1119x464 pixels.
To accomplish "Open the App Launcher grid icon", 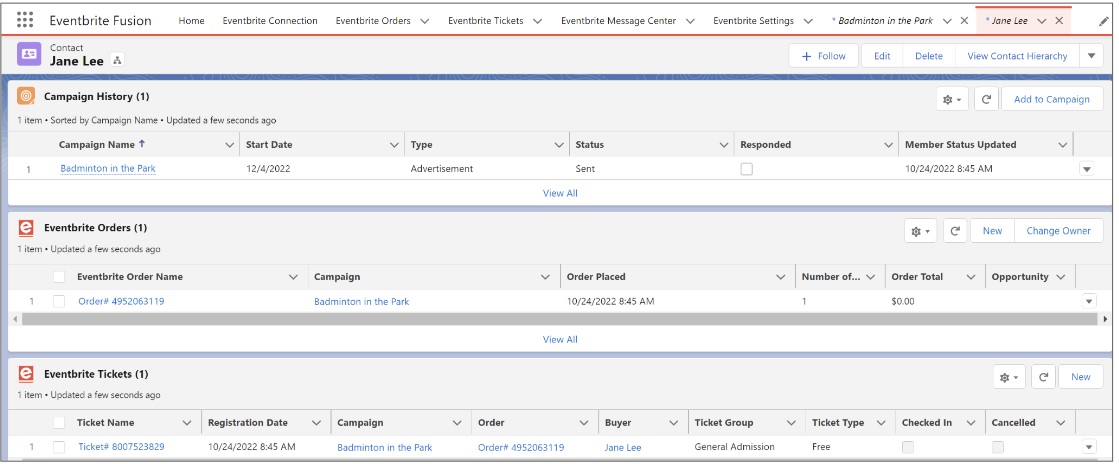I will pos(26,20).
